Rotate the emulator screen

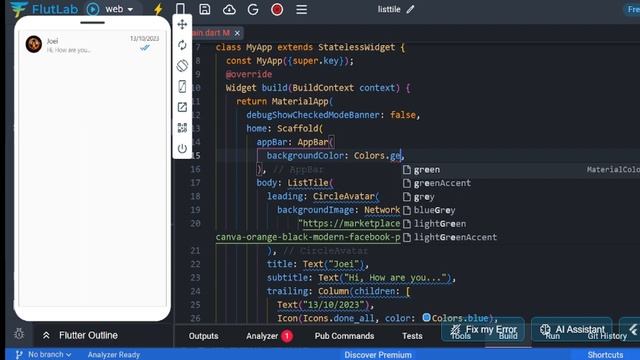point(182,65)
